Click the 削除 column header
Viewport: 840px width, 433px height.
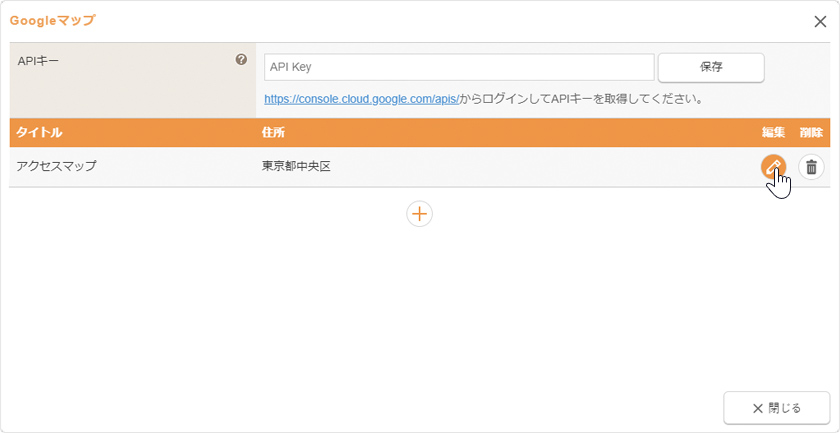click(811, 133)
